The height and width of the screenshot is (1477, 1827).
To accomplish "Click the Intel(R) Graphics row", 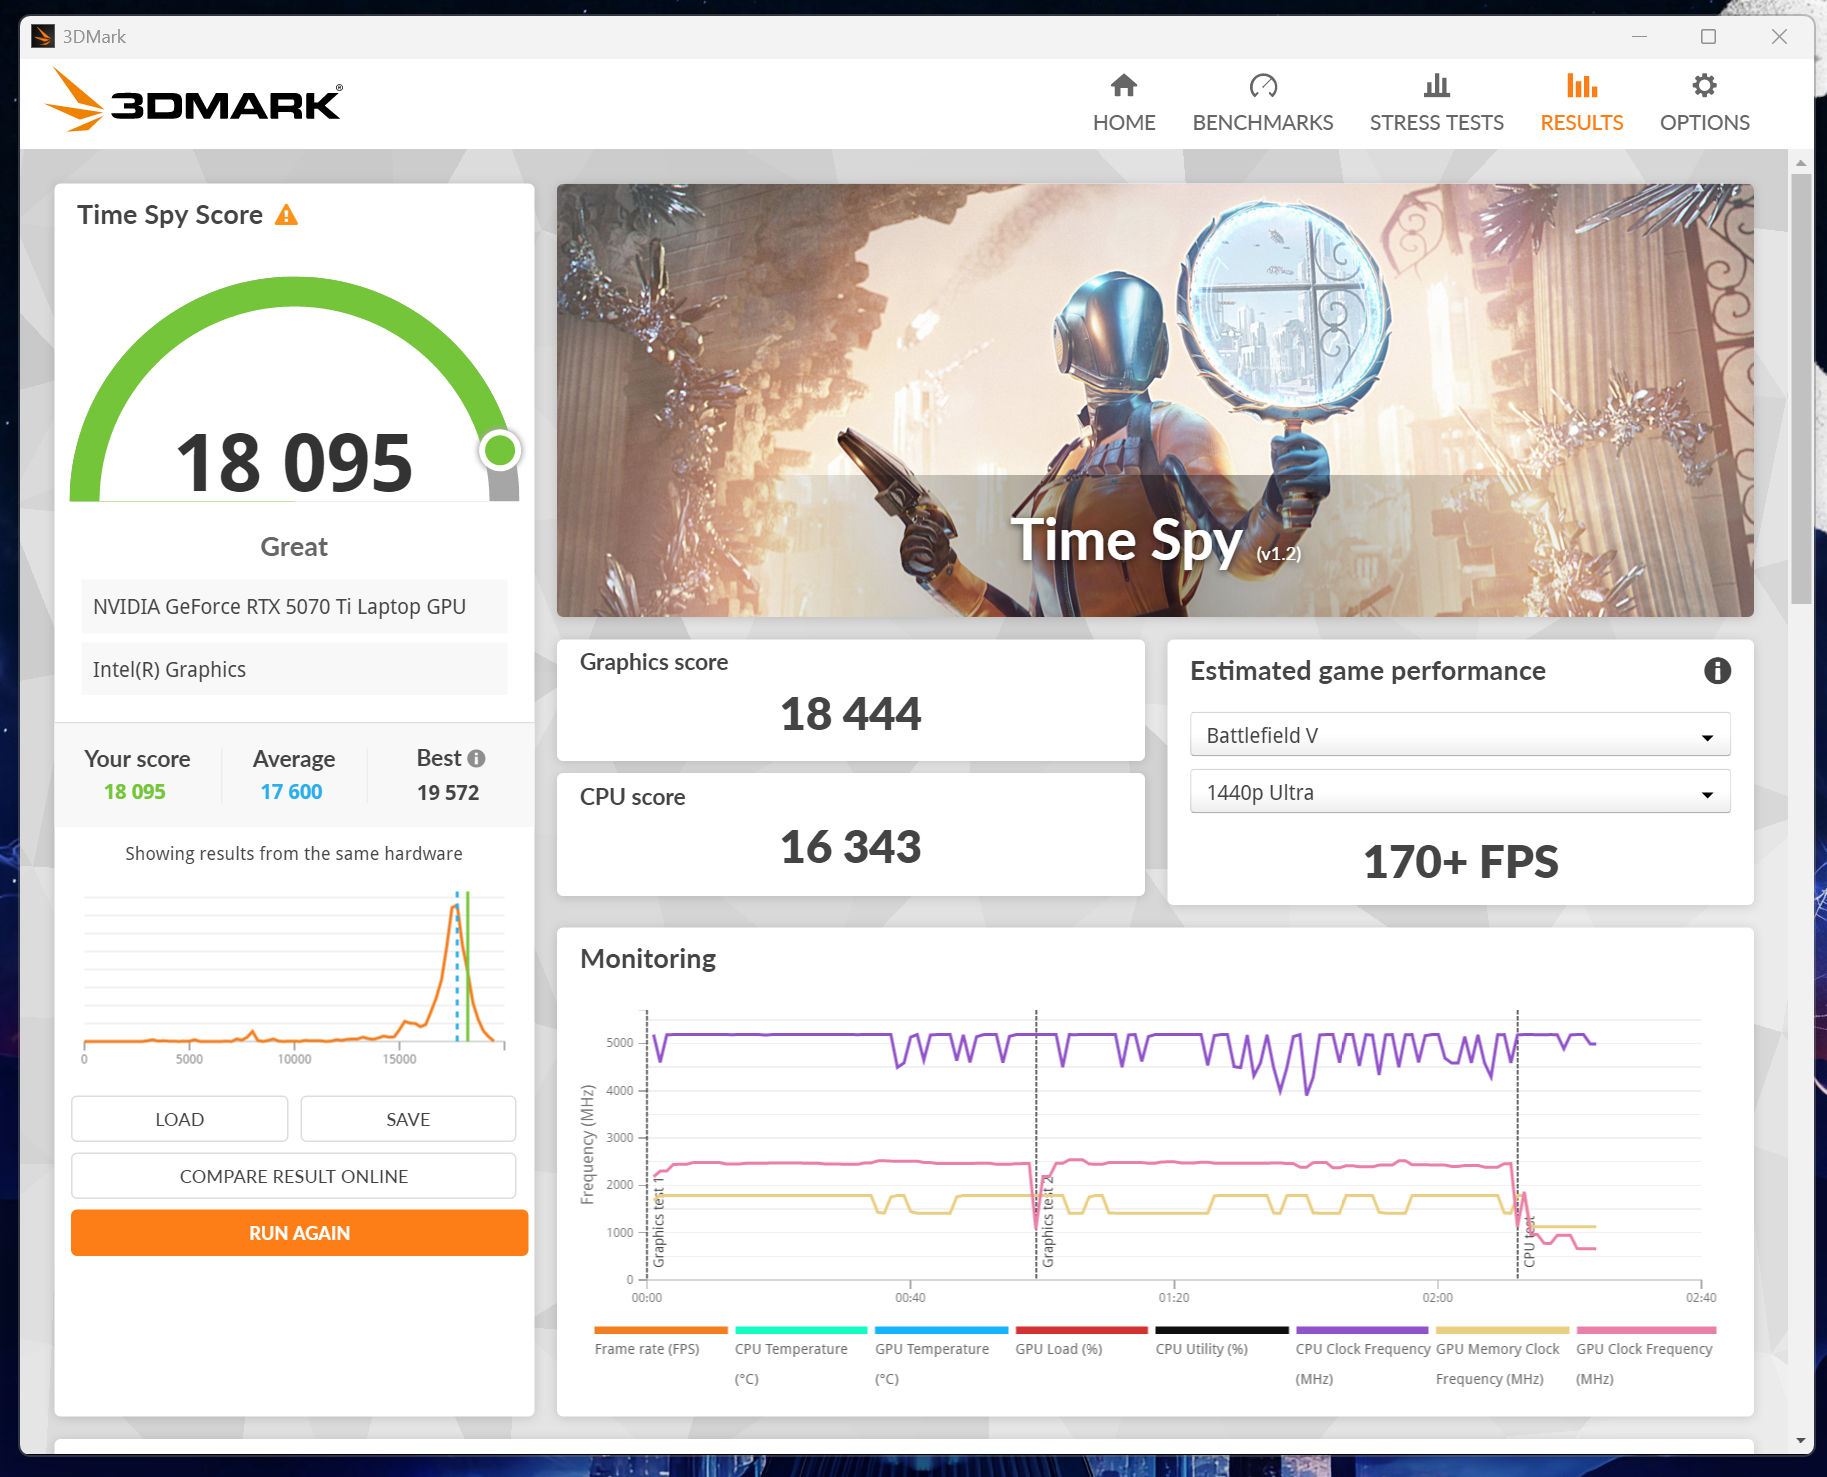I will (x=294, y=669).
